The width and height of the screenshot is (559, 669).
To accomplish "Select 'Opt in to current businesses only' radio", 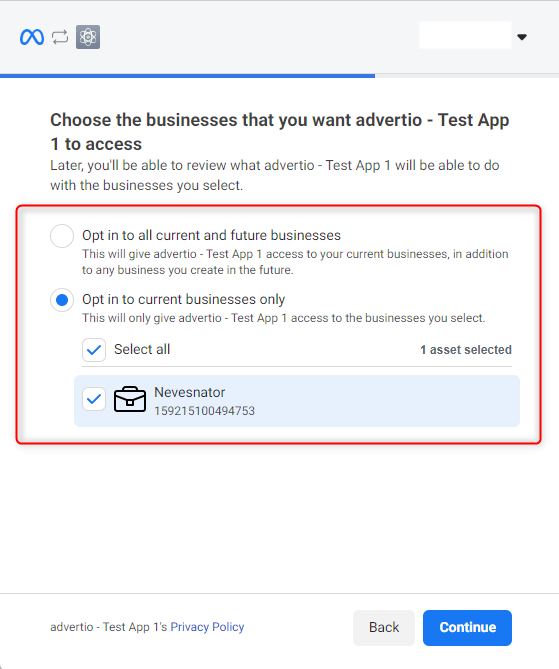I will tap(62, 300).
